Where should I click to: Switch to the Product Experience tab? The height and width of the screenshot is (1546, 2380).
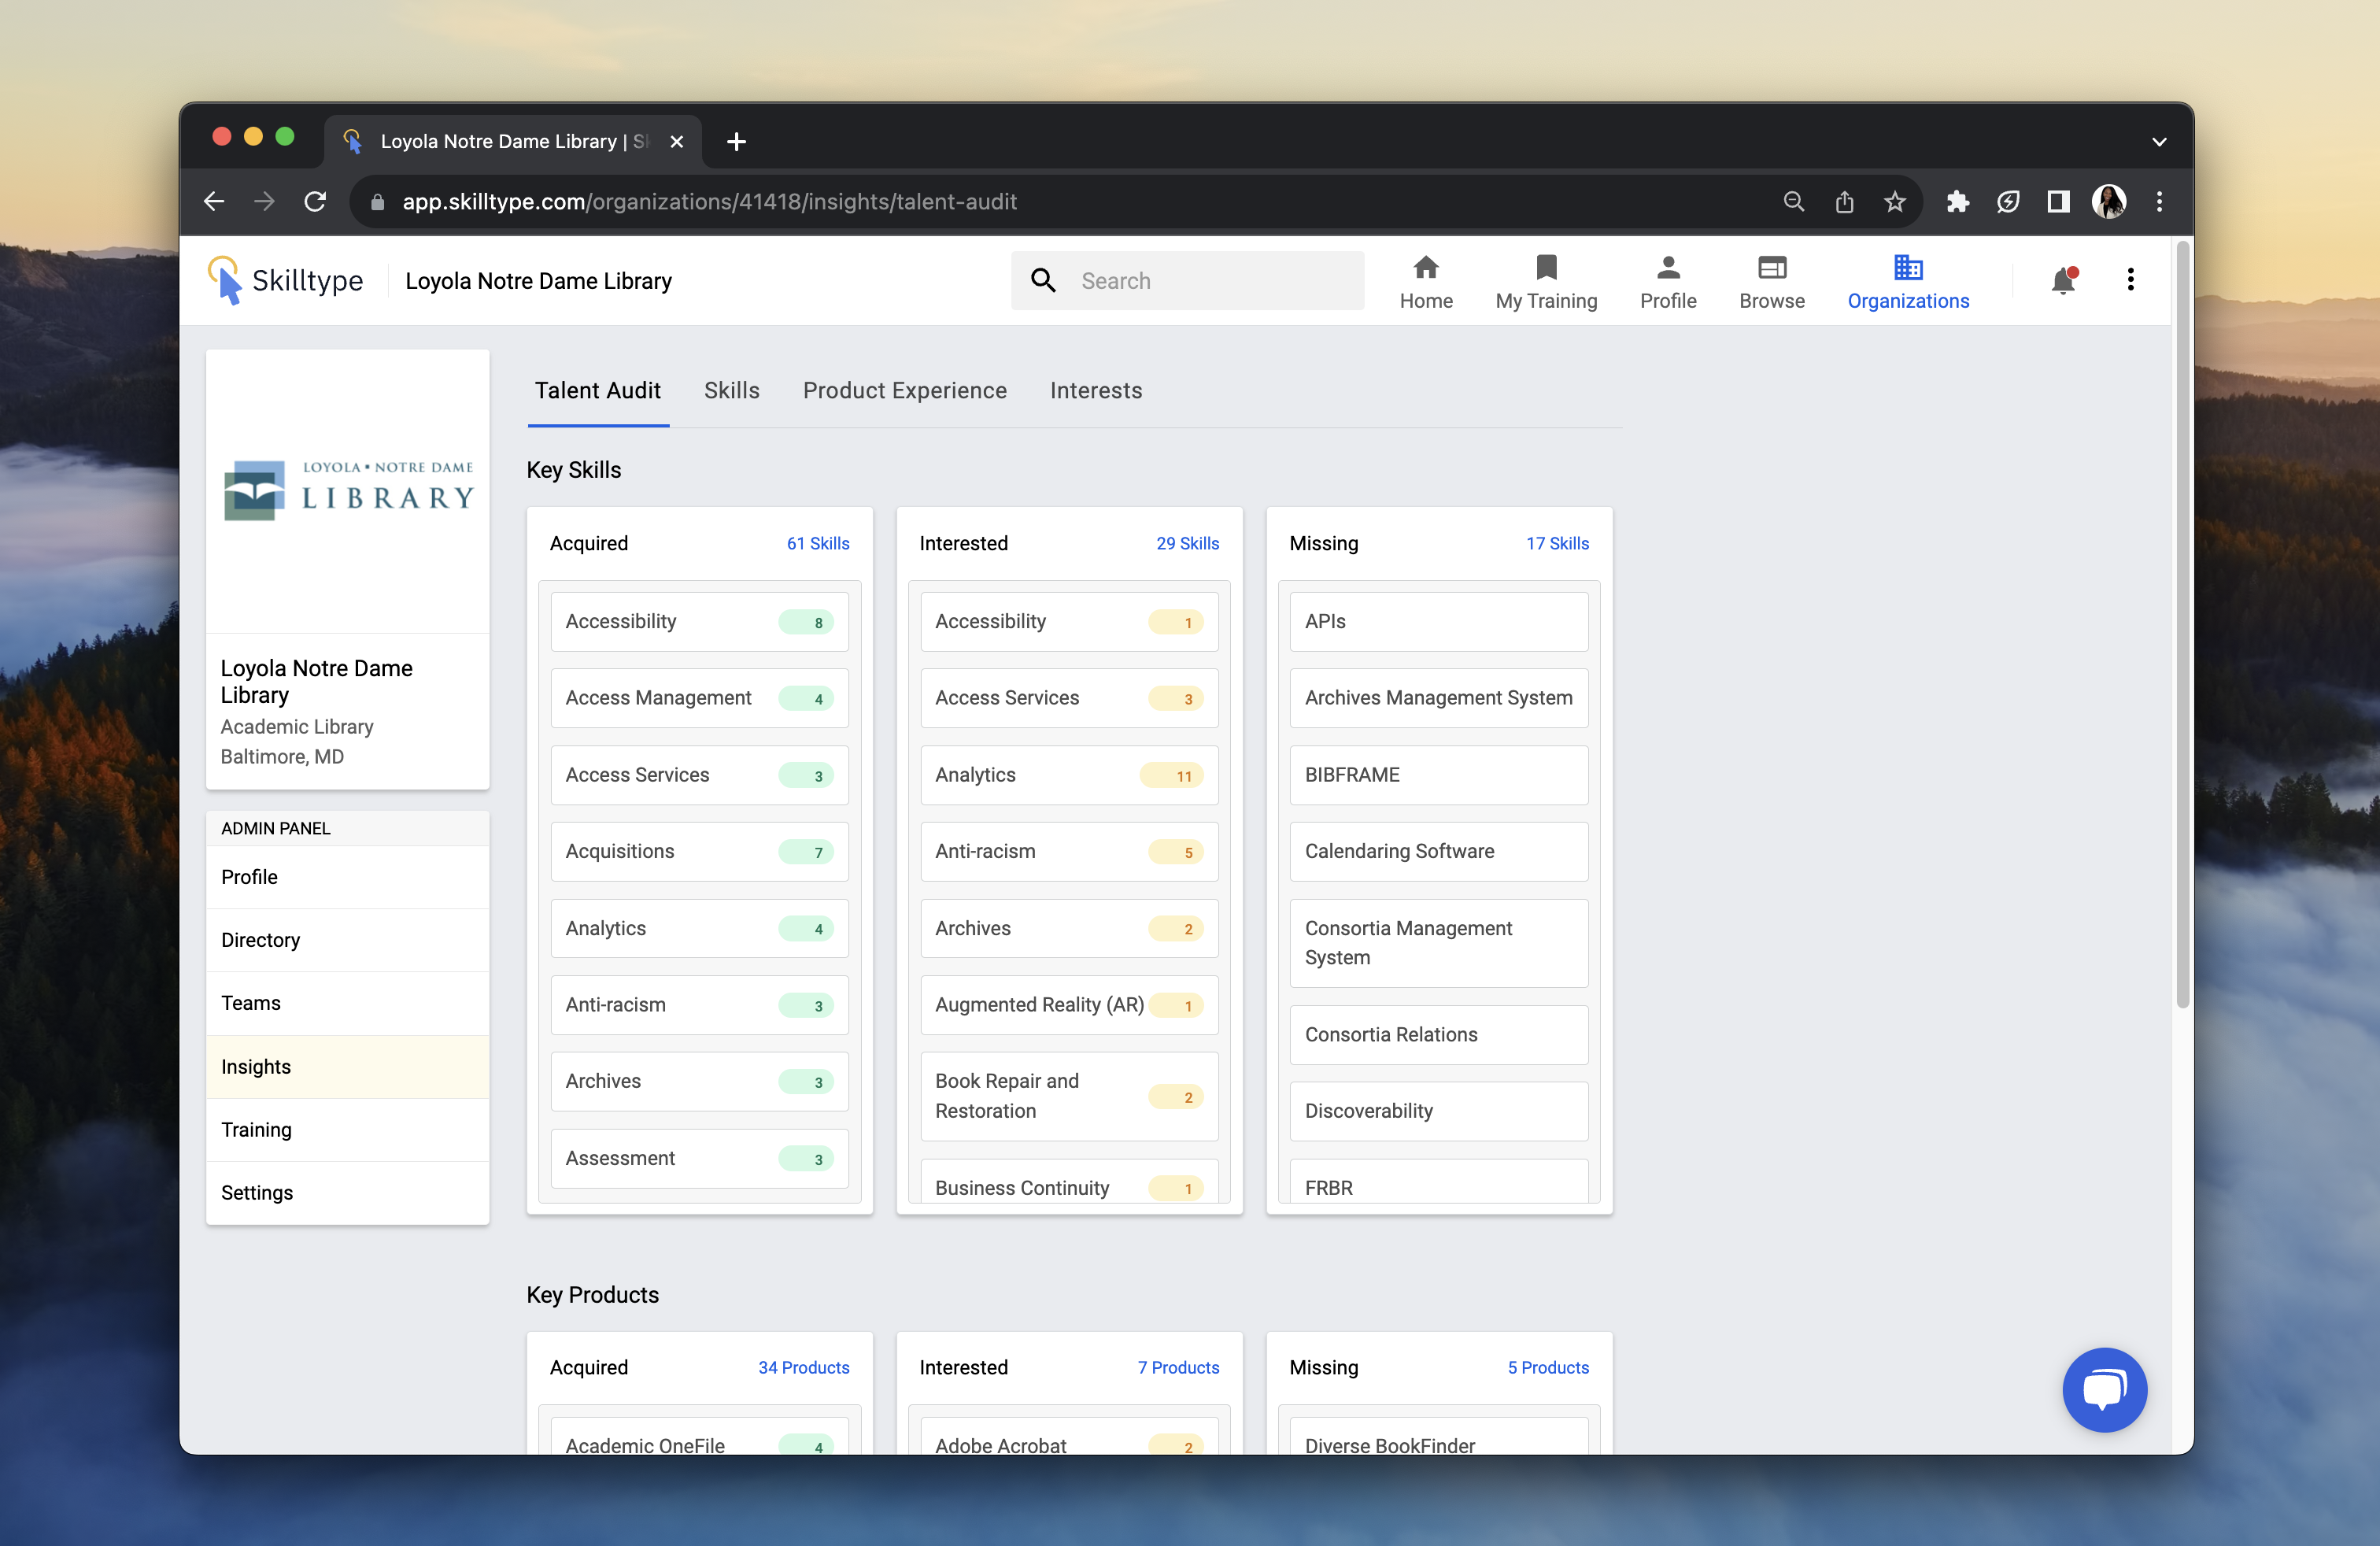[904, 391]
